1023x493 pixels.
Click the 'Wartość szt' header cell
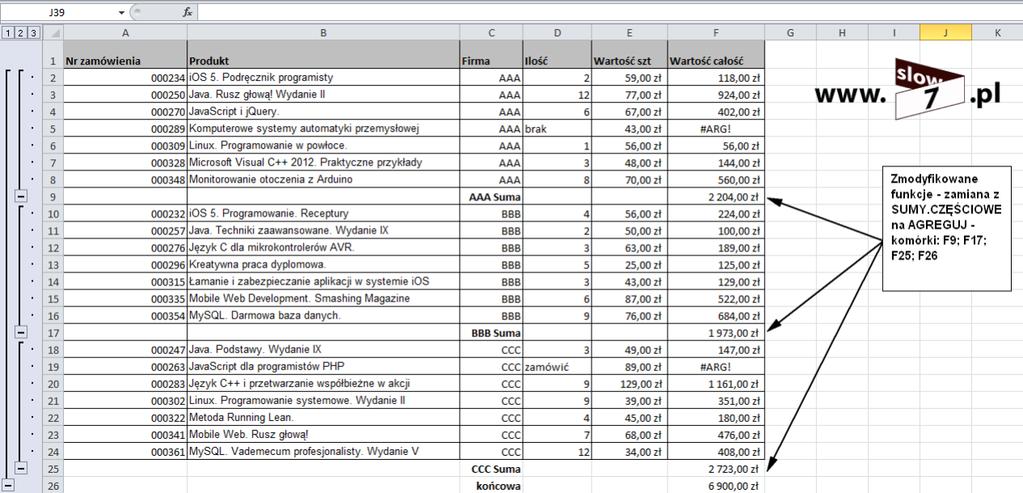[x=630, y=55]
